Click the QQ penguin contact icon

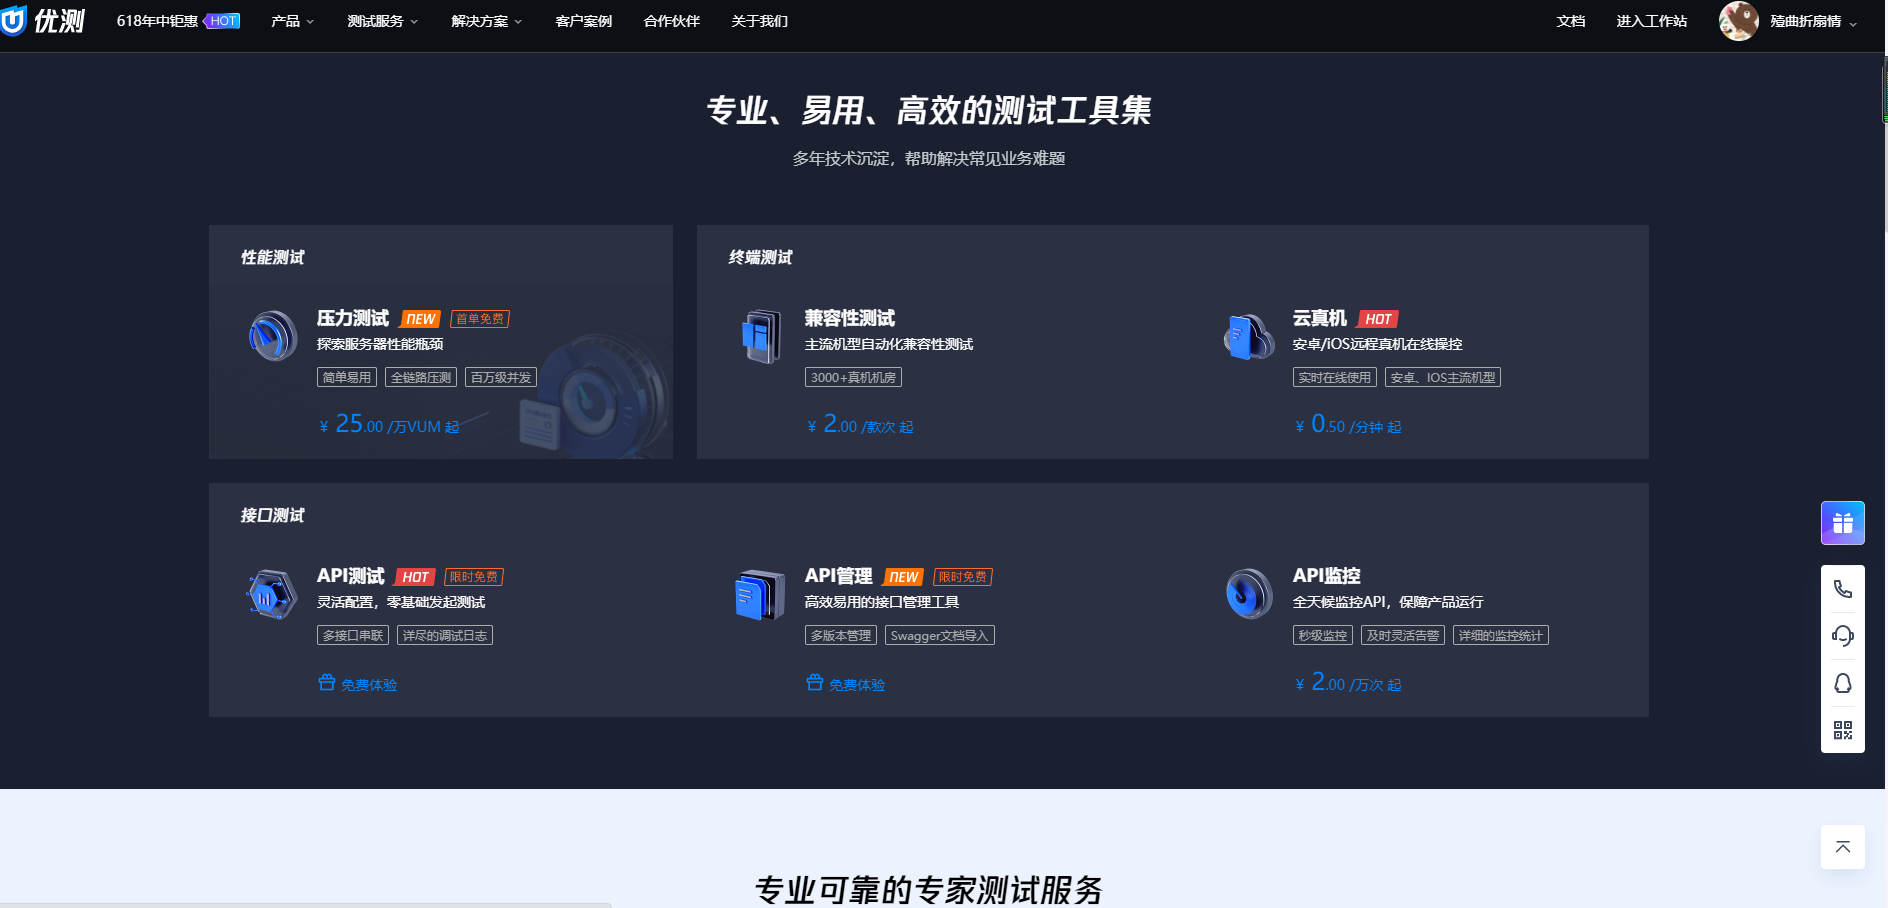point(1843,683)
